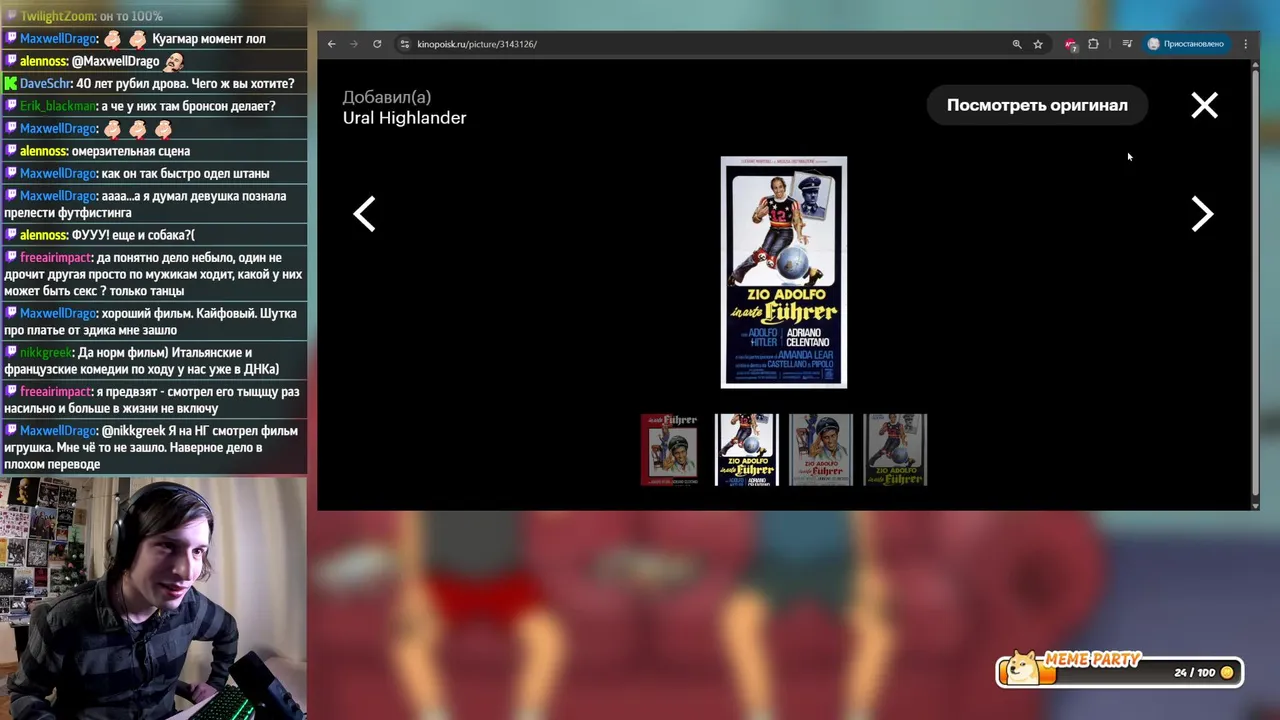Open the zoom magnifier icon in address bar
The image size is (1280, 720).
tap(1017, 44)
